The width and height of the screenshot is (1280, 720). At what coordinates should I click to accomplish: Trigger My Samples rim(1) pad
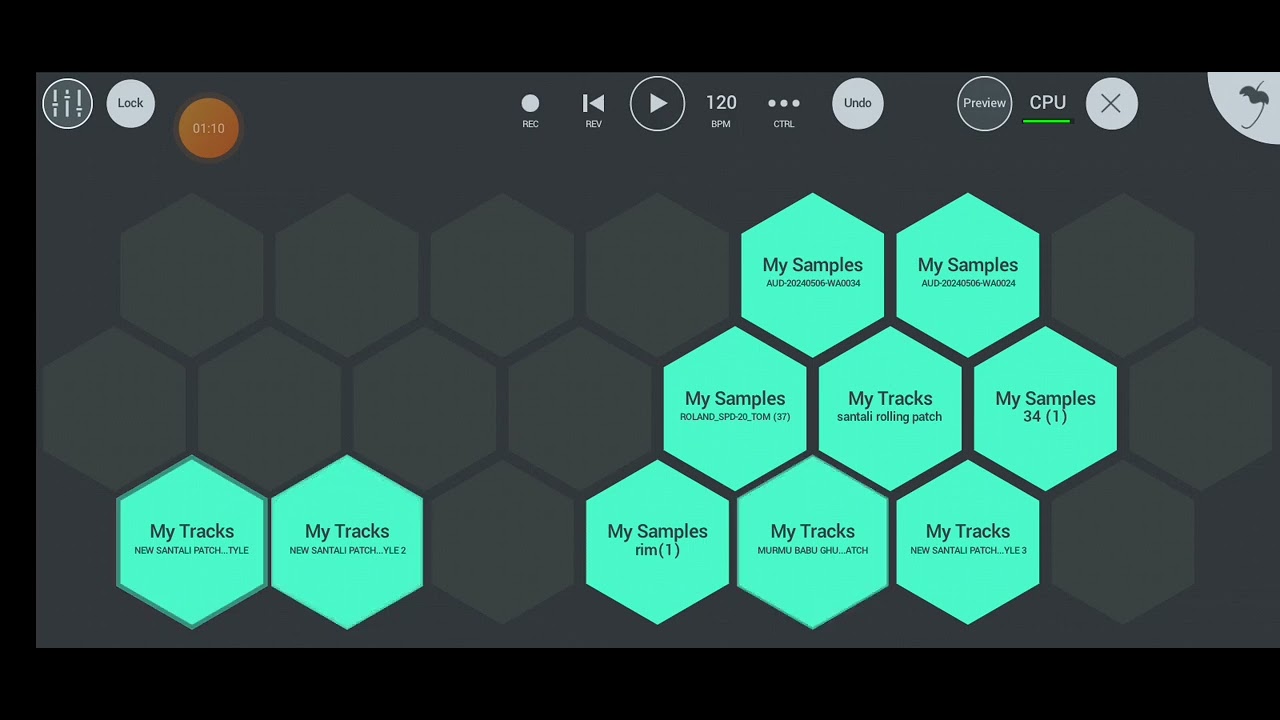(657, 541)
